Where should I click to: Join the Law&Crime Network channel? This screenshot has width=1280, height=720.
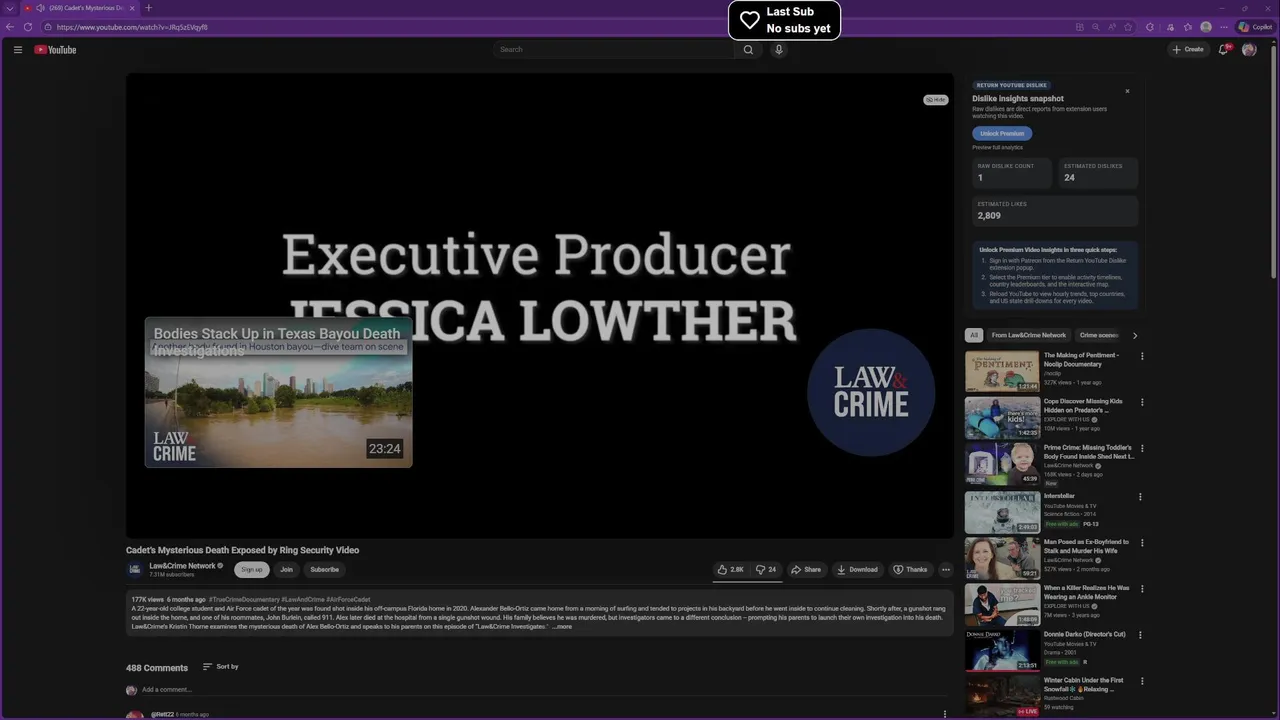tap(286, 570)
